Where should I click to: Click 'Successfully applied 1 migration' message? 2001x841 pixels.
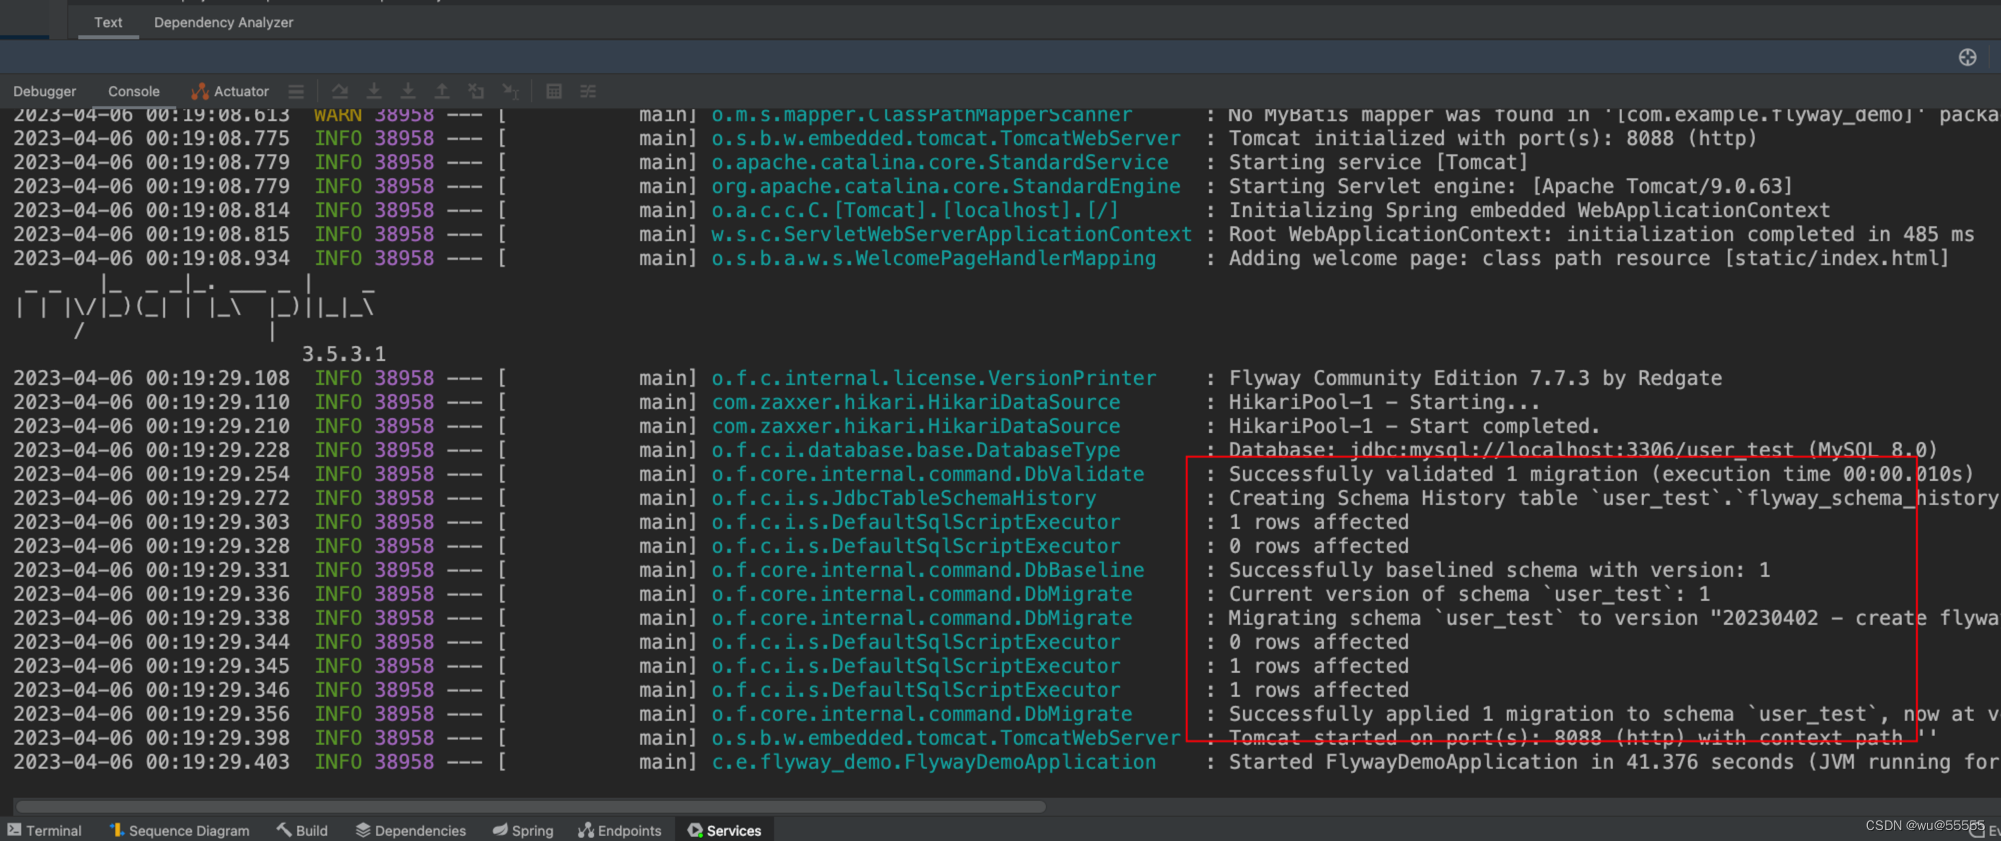click(x=1613, y=714)
